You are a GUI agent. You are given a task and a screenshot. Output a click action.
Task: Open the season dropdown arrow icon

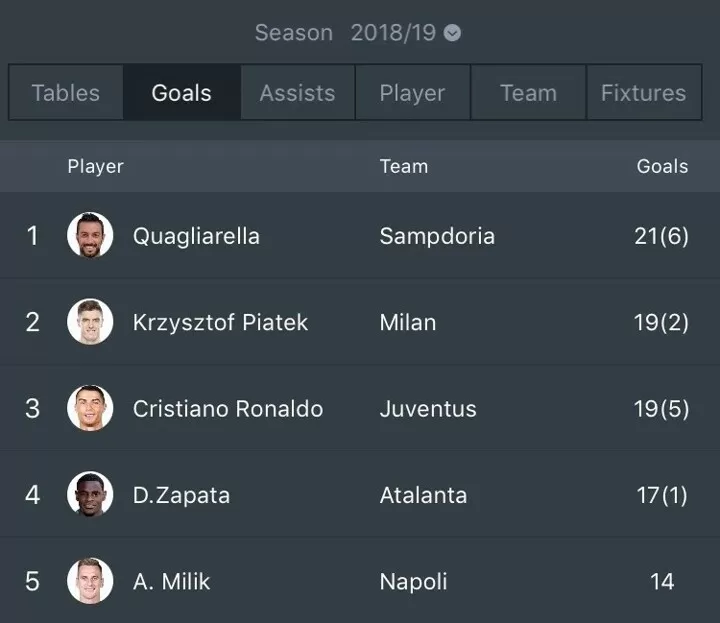452,33
